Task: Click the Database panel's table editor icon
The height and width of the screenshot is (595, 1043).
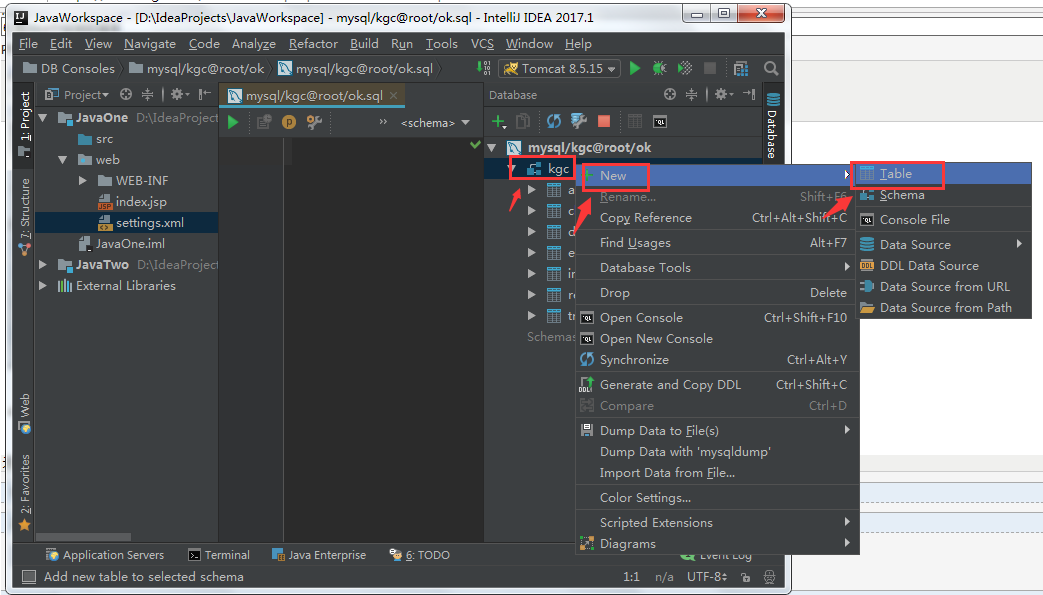Action: (635, 121)
